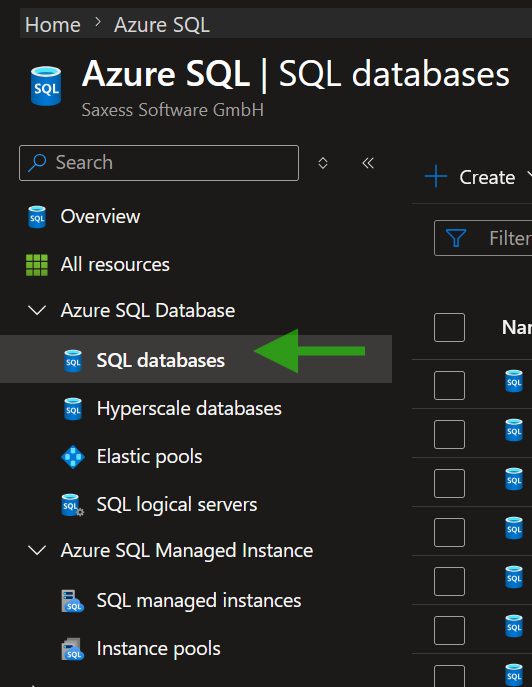
Task: Collapse the sidebar with the double-chevron
Action: 368,163
